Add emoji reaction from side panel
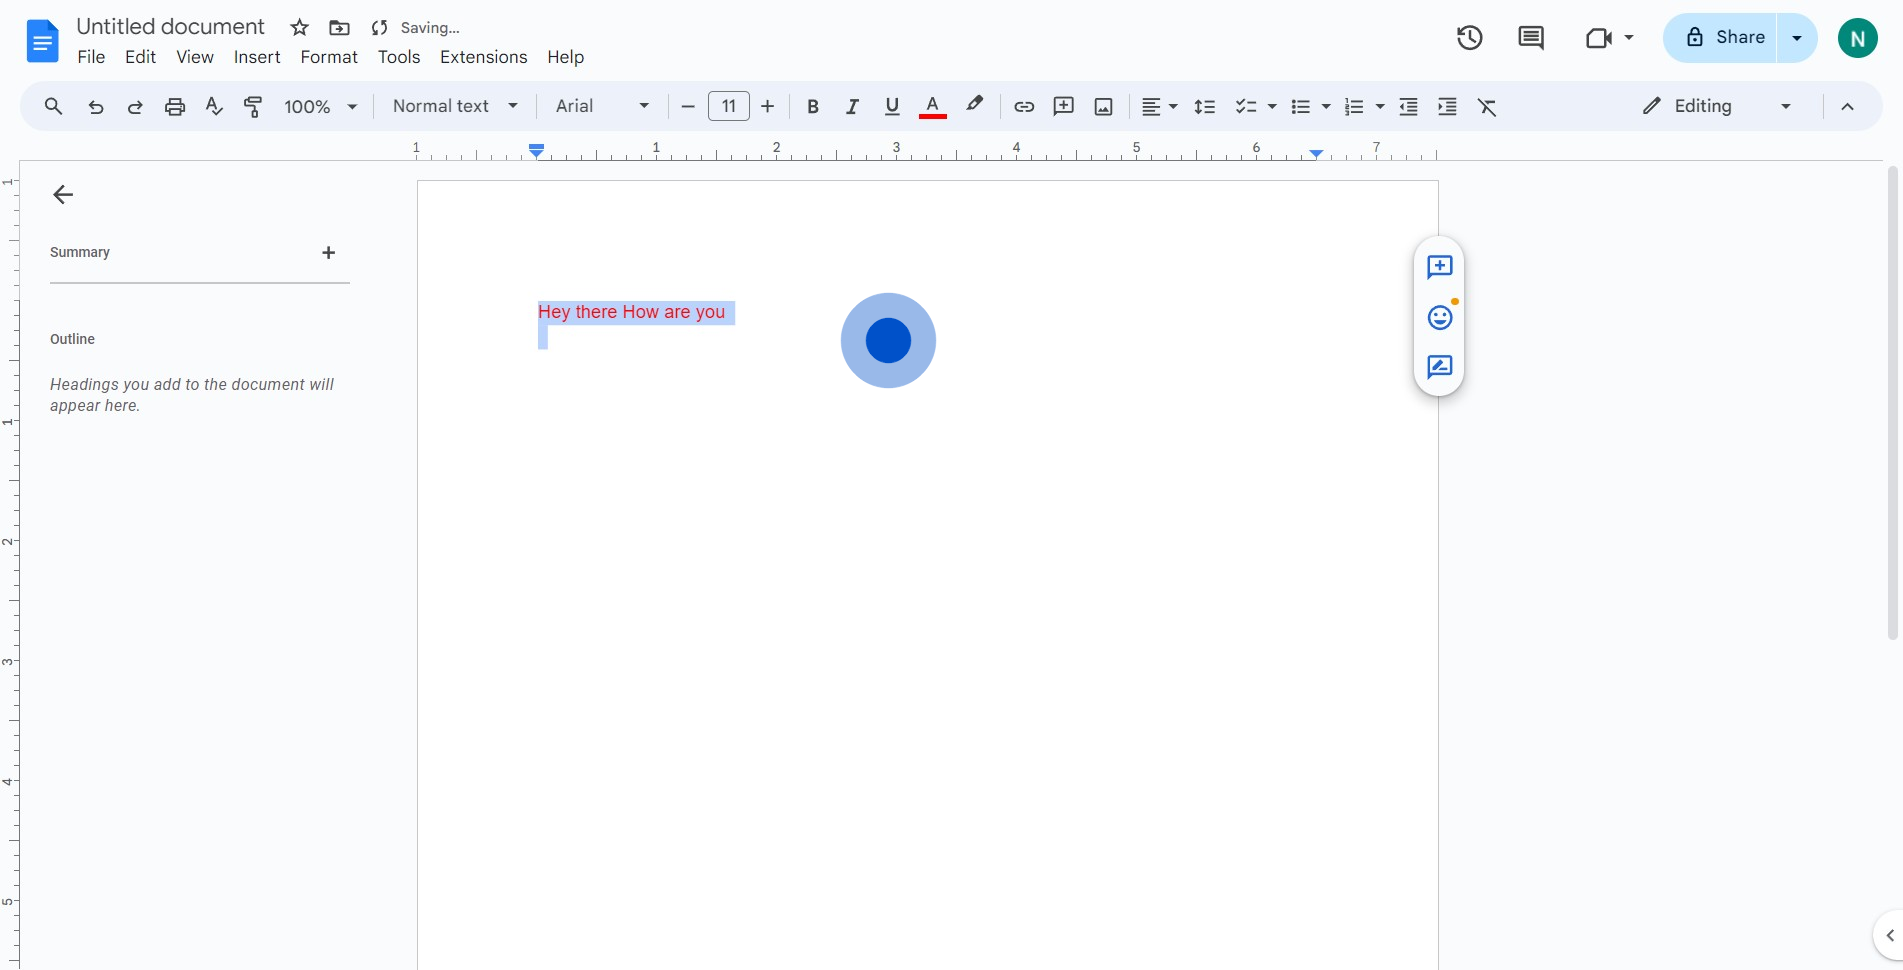The width and height of the screenshot is (1903, 970). pos(1440,317)
